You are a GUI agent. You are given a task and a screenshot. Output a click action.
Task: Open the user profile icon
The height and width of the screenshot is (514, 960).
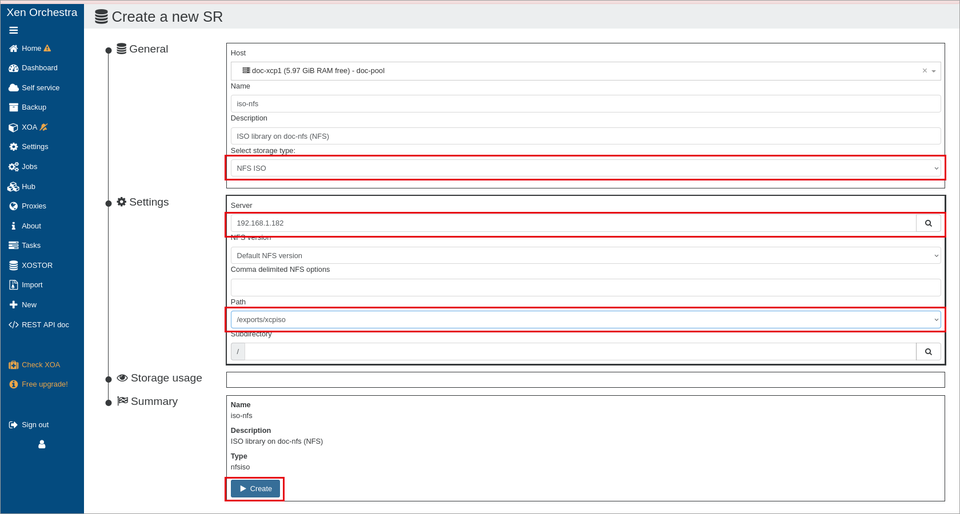point(42,445)
